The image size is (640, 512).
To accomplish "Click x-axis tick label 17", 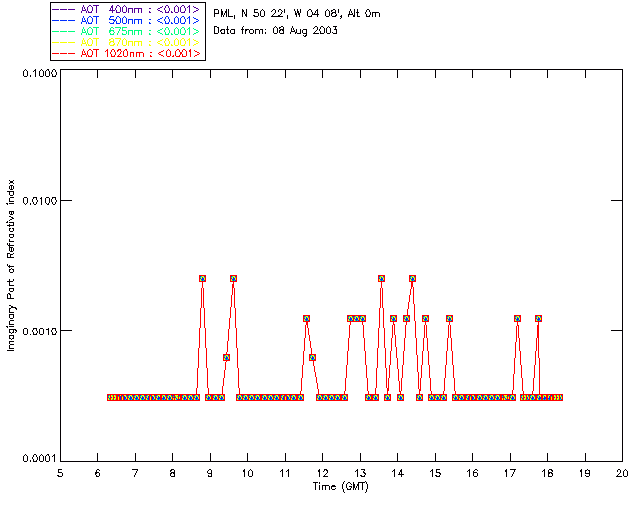I will 510,473.
